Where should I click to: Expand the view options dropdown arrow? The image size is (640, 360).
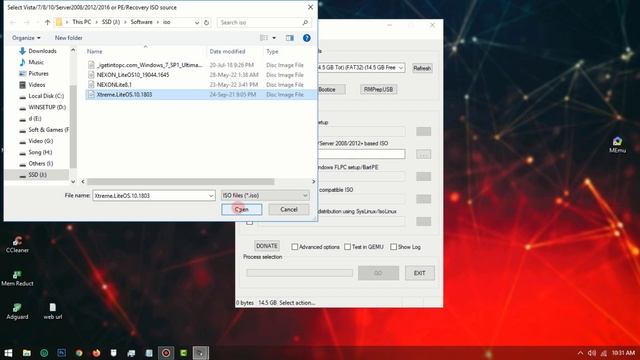point(274,38)
